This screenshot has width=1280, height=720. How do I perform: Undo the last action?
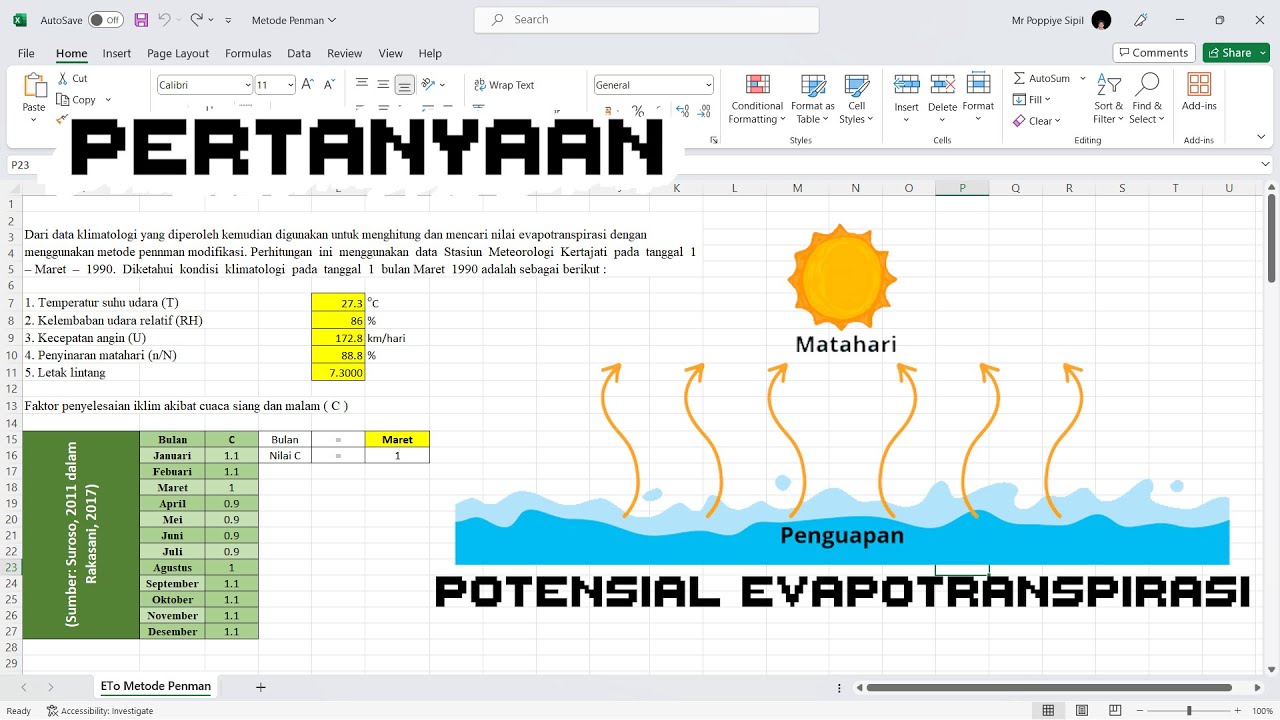(x=164, y=20)
